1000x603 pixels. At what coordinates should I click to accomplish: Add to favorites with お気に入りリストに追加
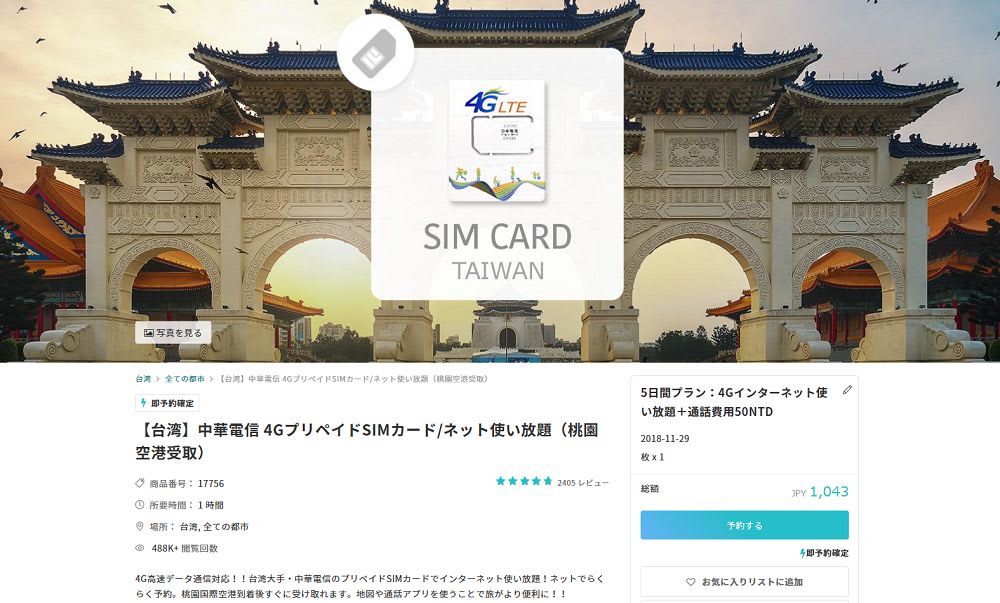[744, 581]
